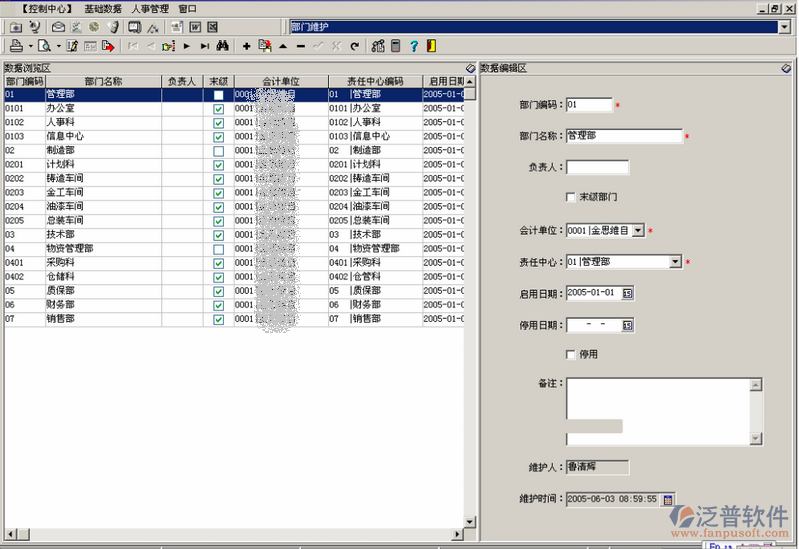The image size is (799, 549).
Task: Open the 基础数据 menu
Action: tap(103, 8)
